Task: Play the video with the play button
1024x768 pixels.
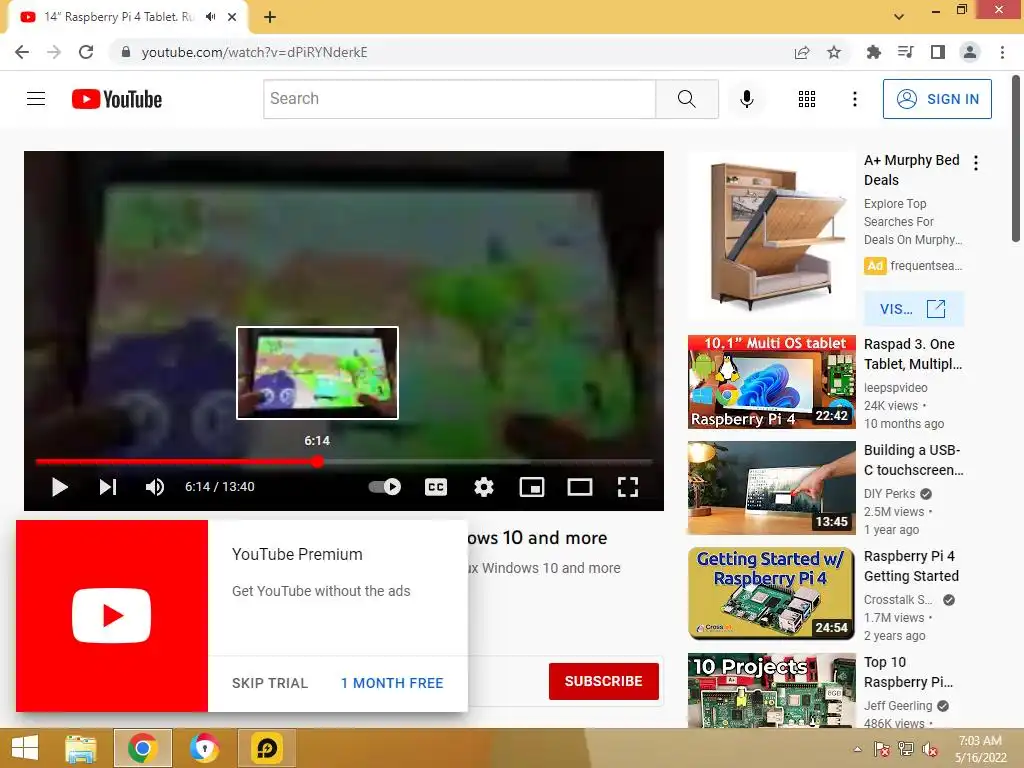Action: point(59,487)
